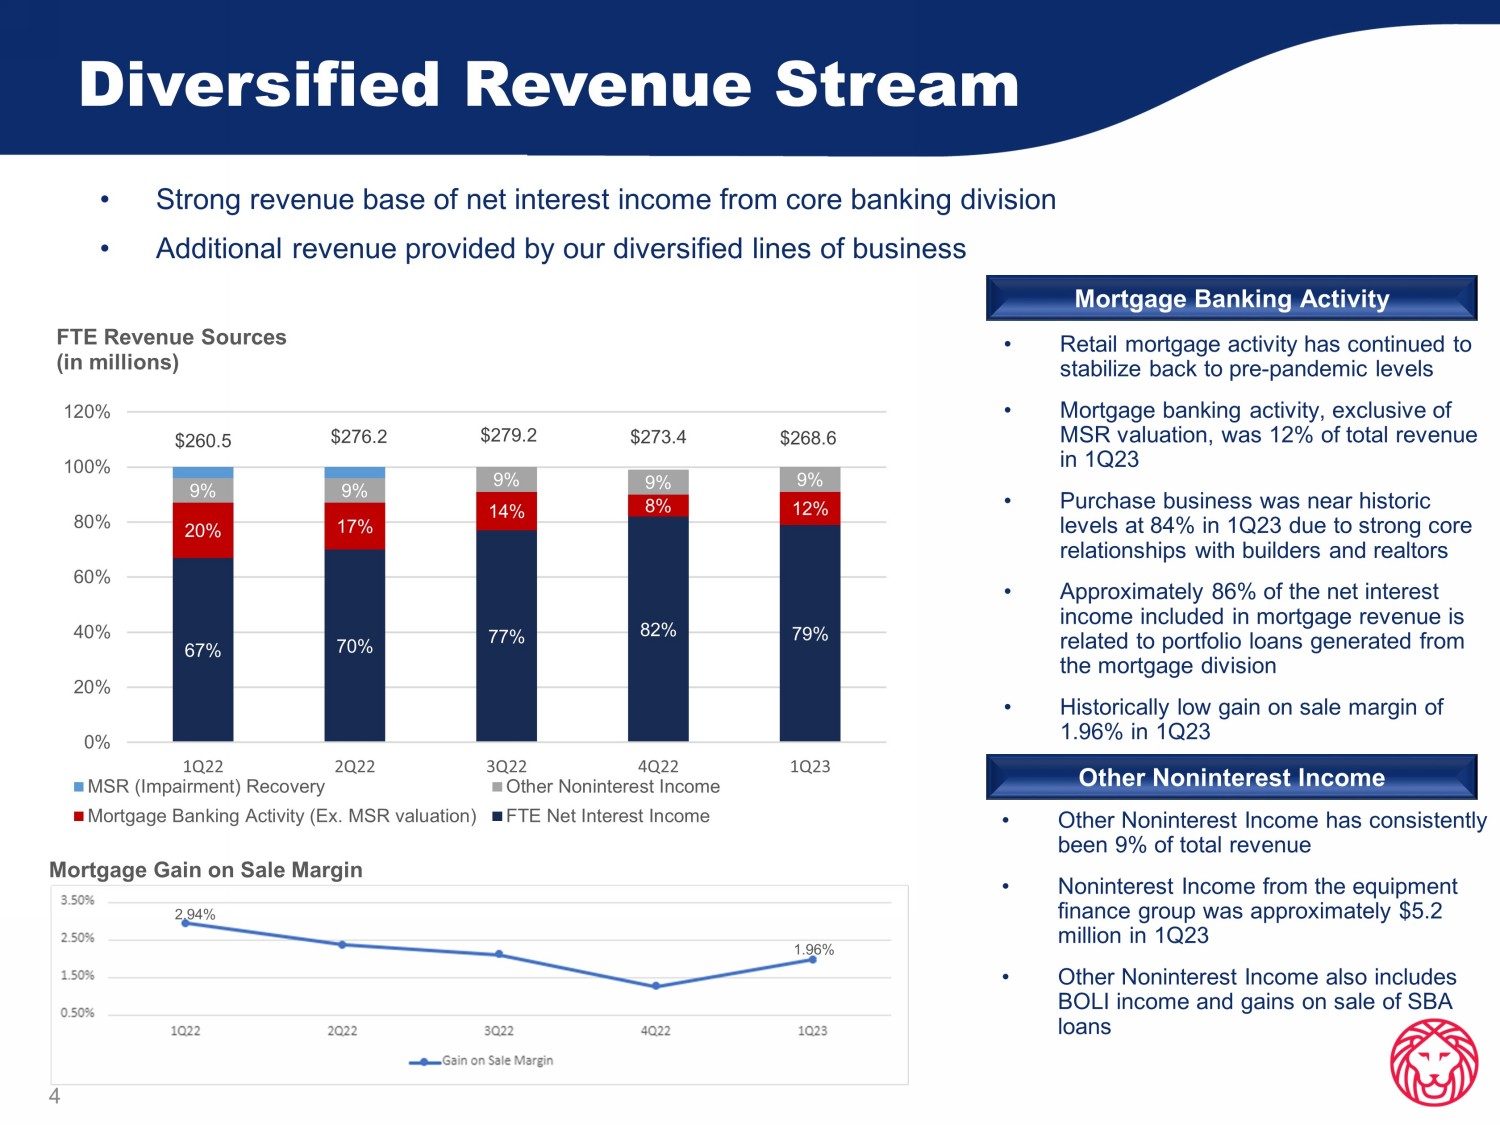Click the 1.96% data point for 1Q23

pyautogui.click(x=812, y=959)
